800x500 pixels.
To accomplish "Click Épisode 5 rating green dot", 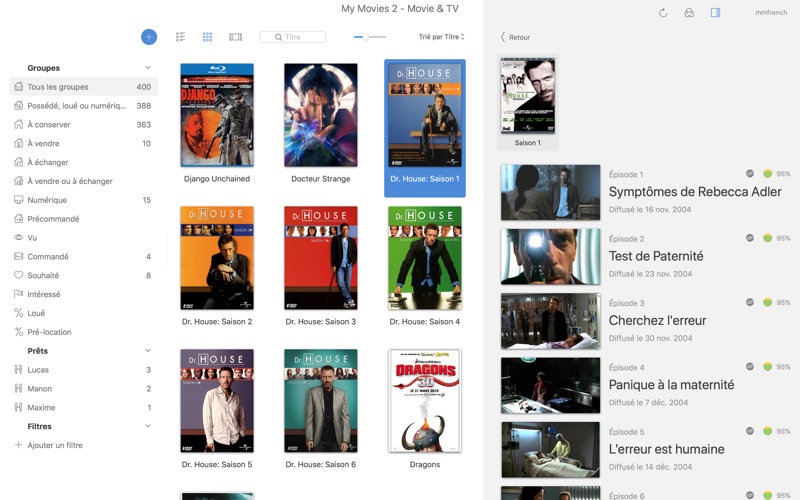I will point(767,431).
